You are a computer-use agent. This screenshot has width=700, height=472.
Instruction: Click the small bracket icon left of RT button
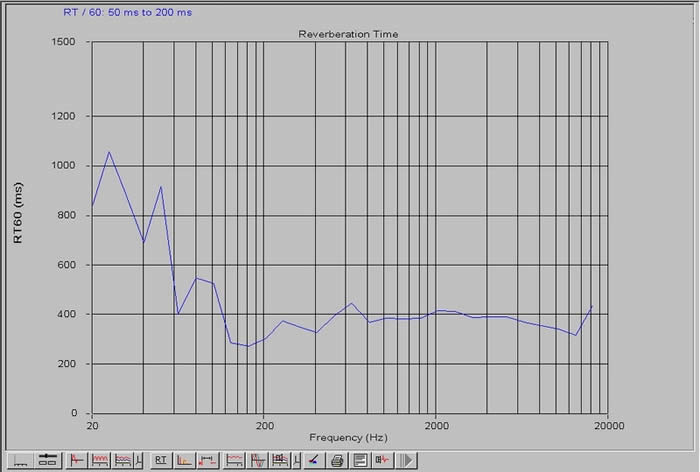pyautogui.click(x=140, y=460)
